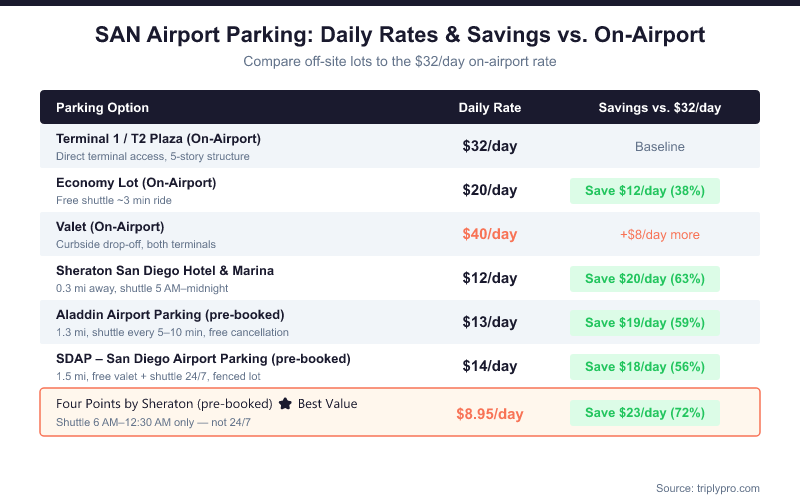
Task: Click the +$8/day more valet label
Action: click(x=660, y=235)
